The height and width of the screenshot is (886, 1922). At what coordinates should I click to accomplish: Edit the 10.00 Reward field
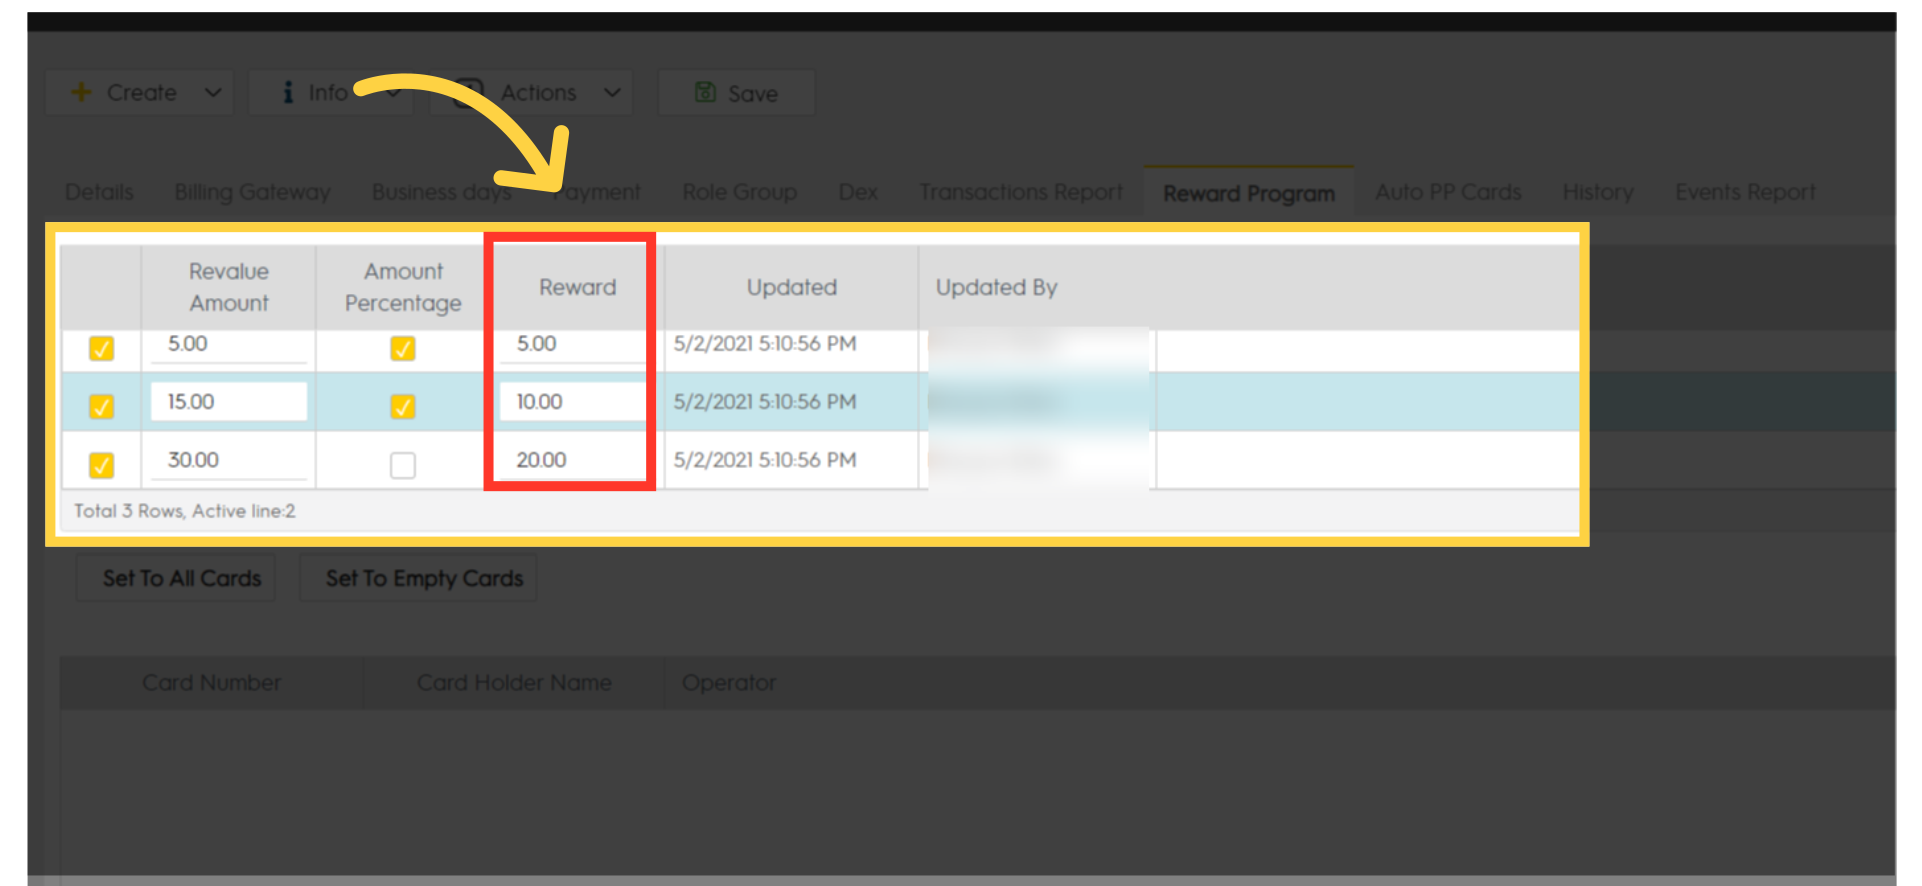572,401
